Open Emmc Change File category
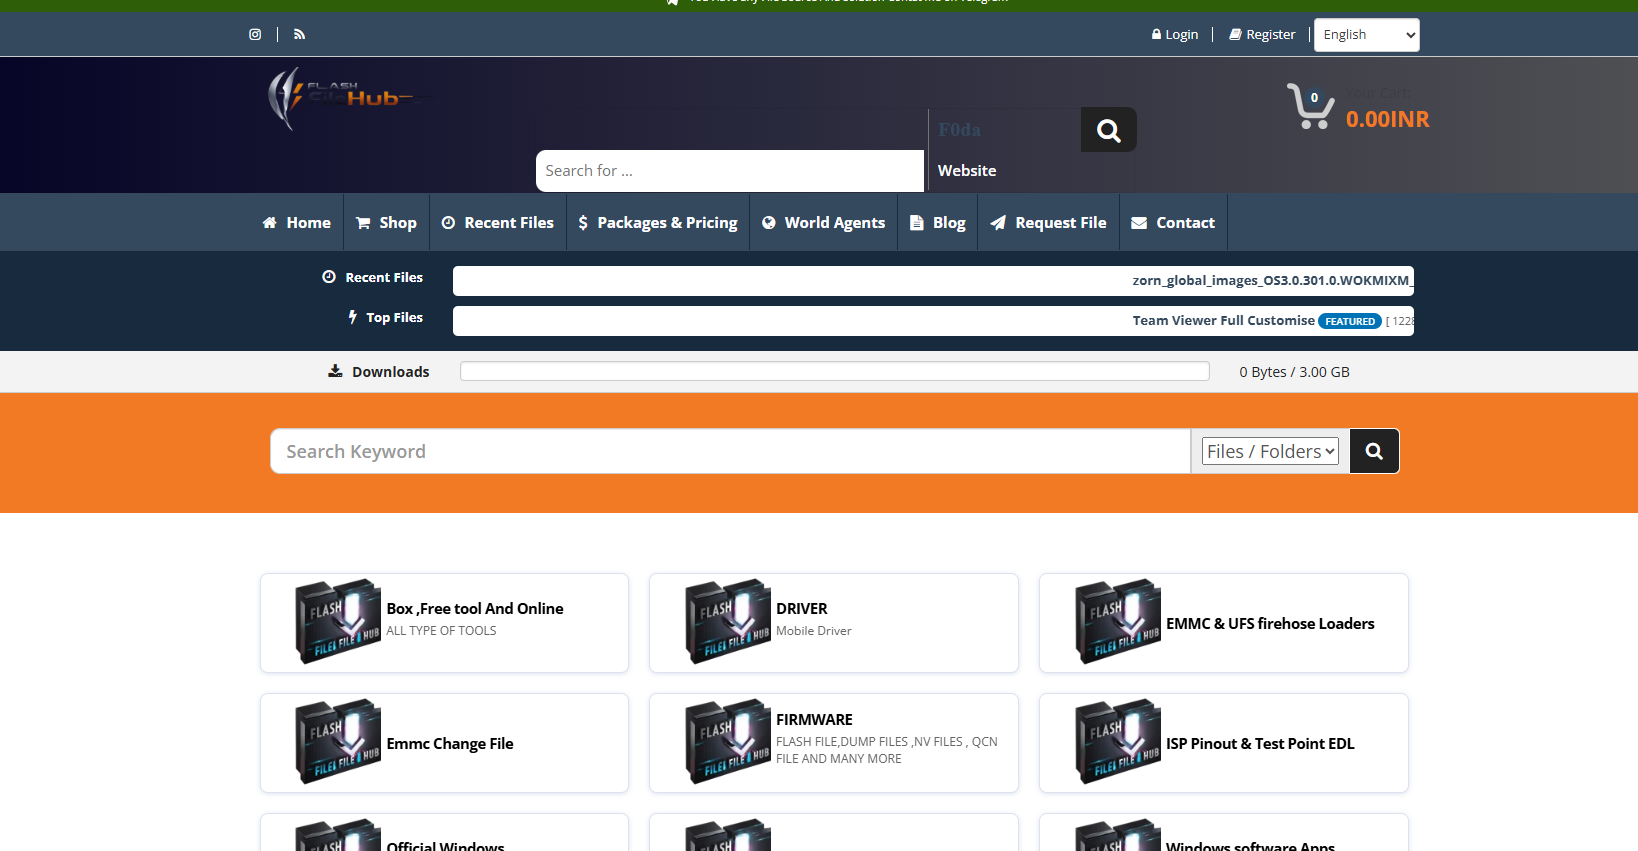The width and height of the screenshot is (1638, 851). (450, 743)
